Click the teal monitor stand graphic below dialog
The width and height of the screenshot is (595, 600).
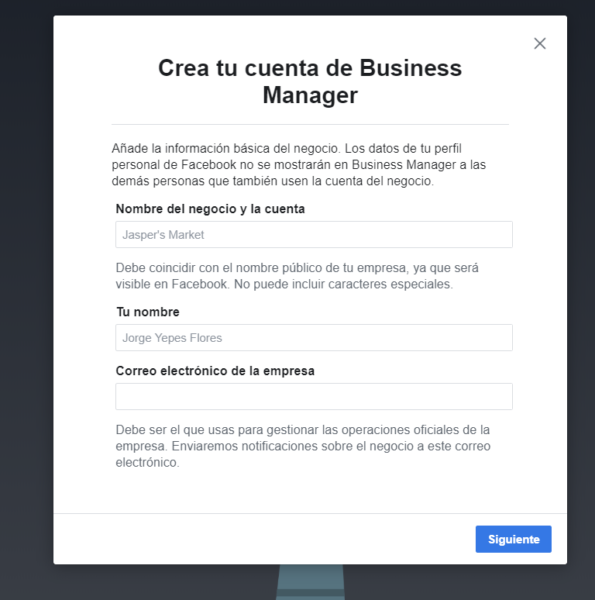[310, 582]
